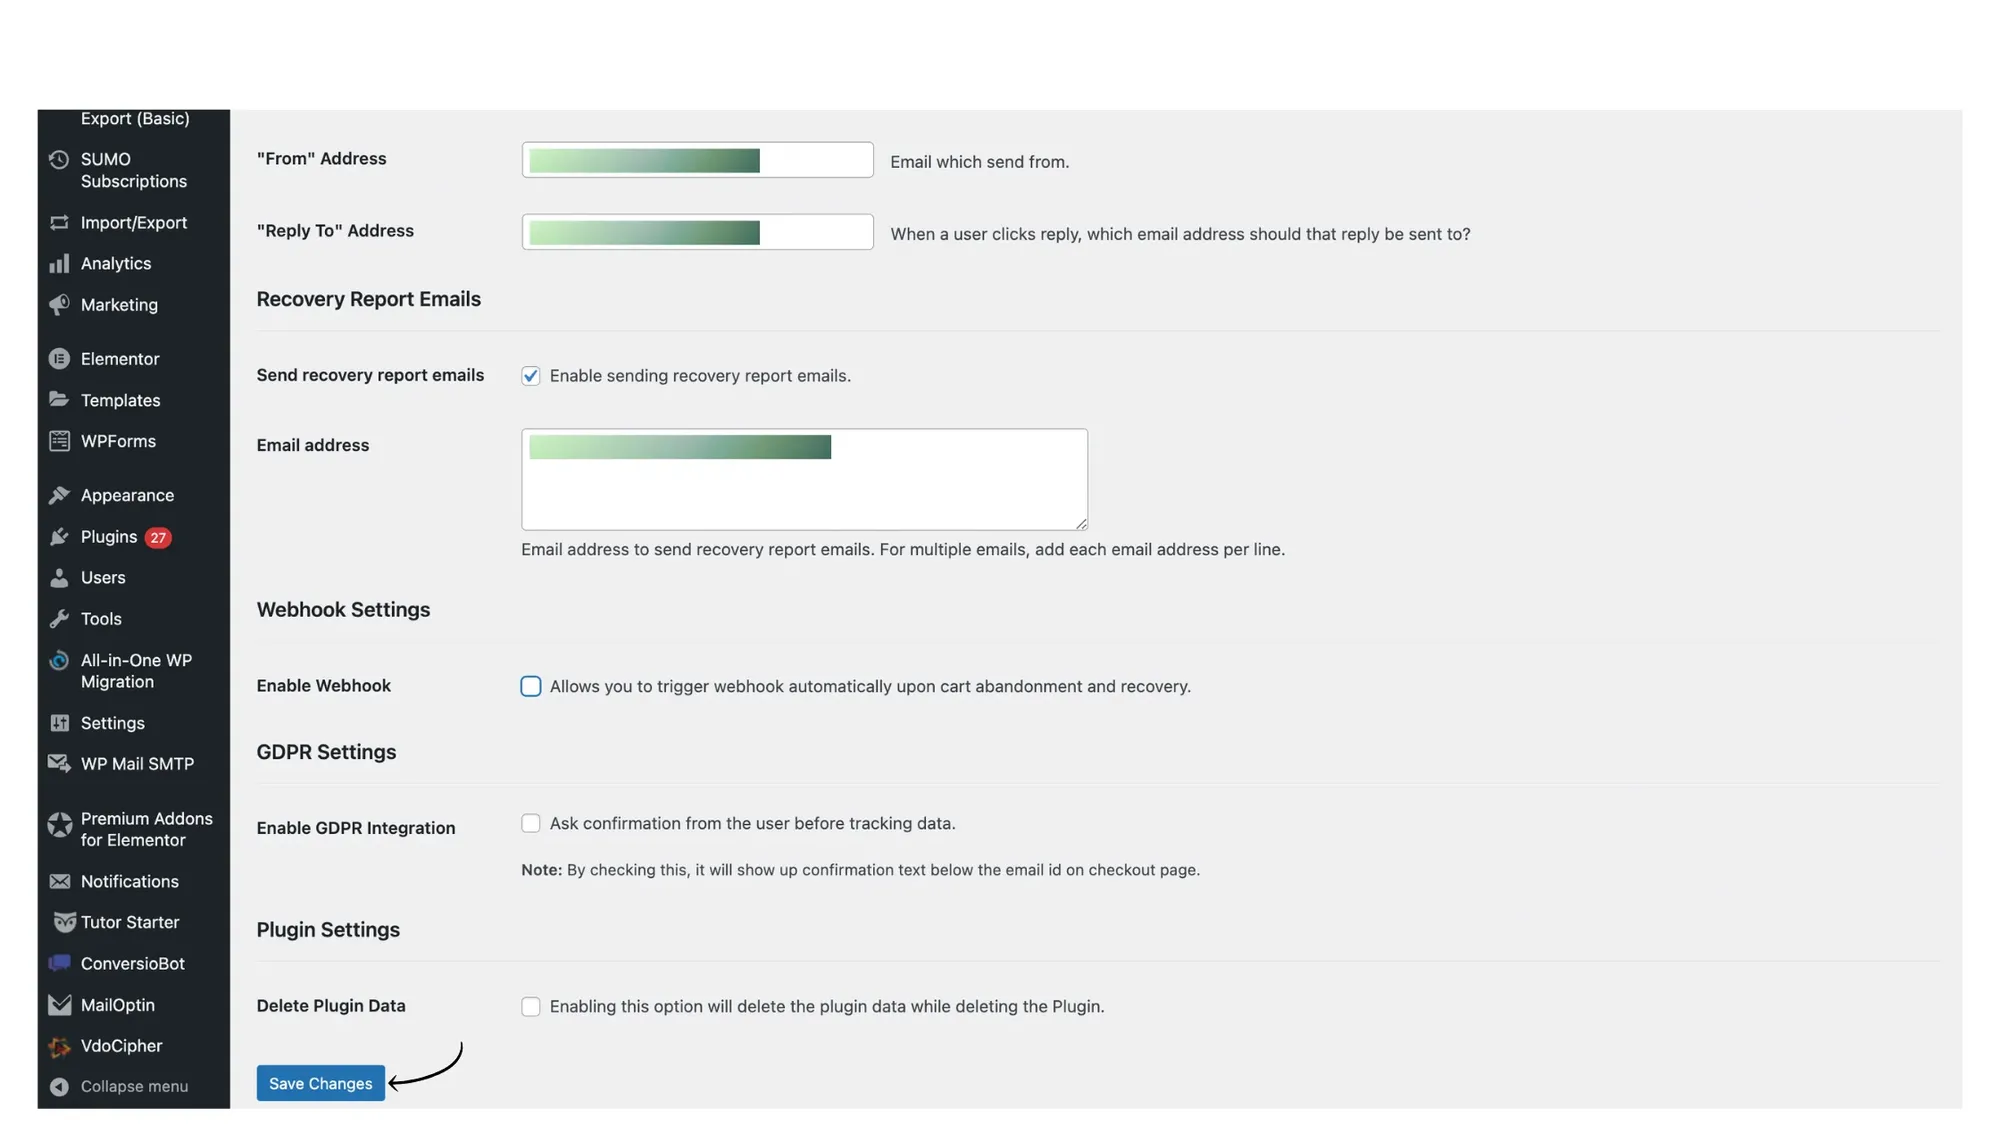
Task: Open the Users menu item
Action: (103, 578)
